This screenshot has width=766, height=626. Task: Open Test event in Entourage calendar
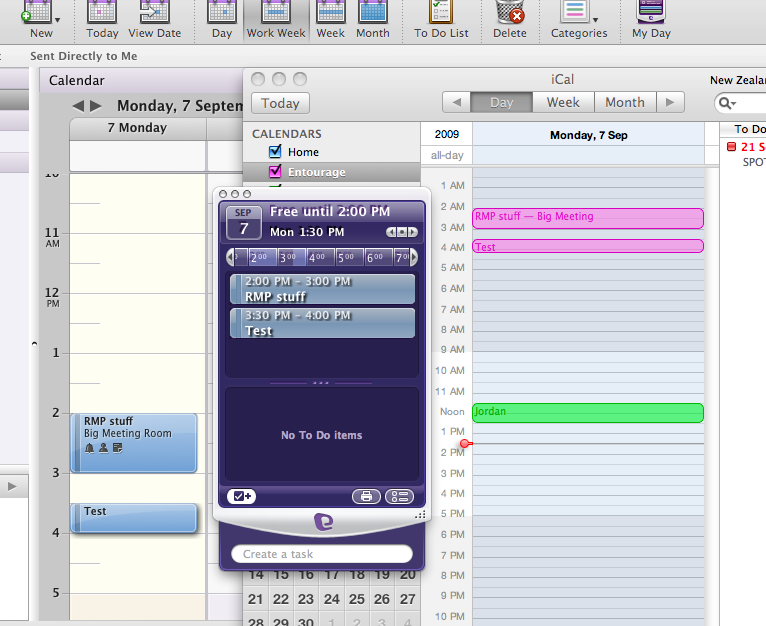coord(134,518)
